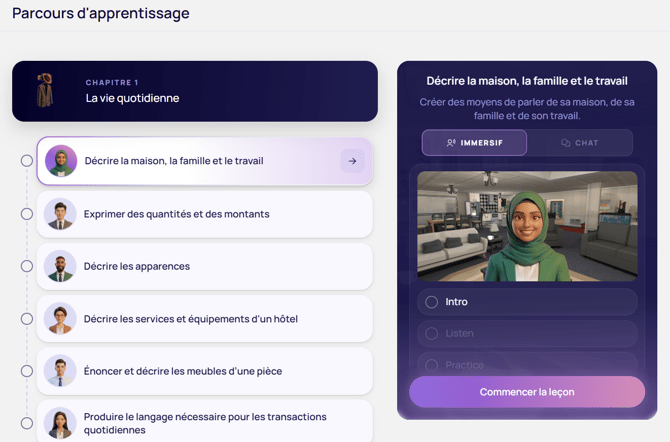Click the Intro step row
670x442 pixels.
click(527, 302)
